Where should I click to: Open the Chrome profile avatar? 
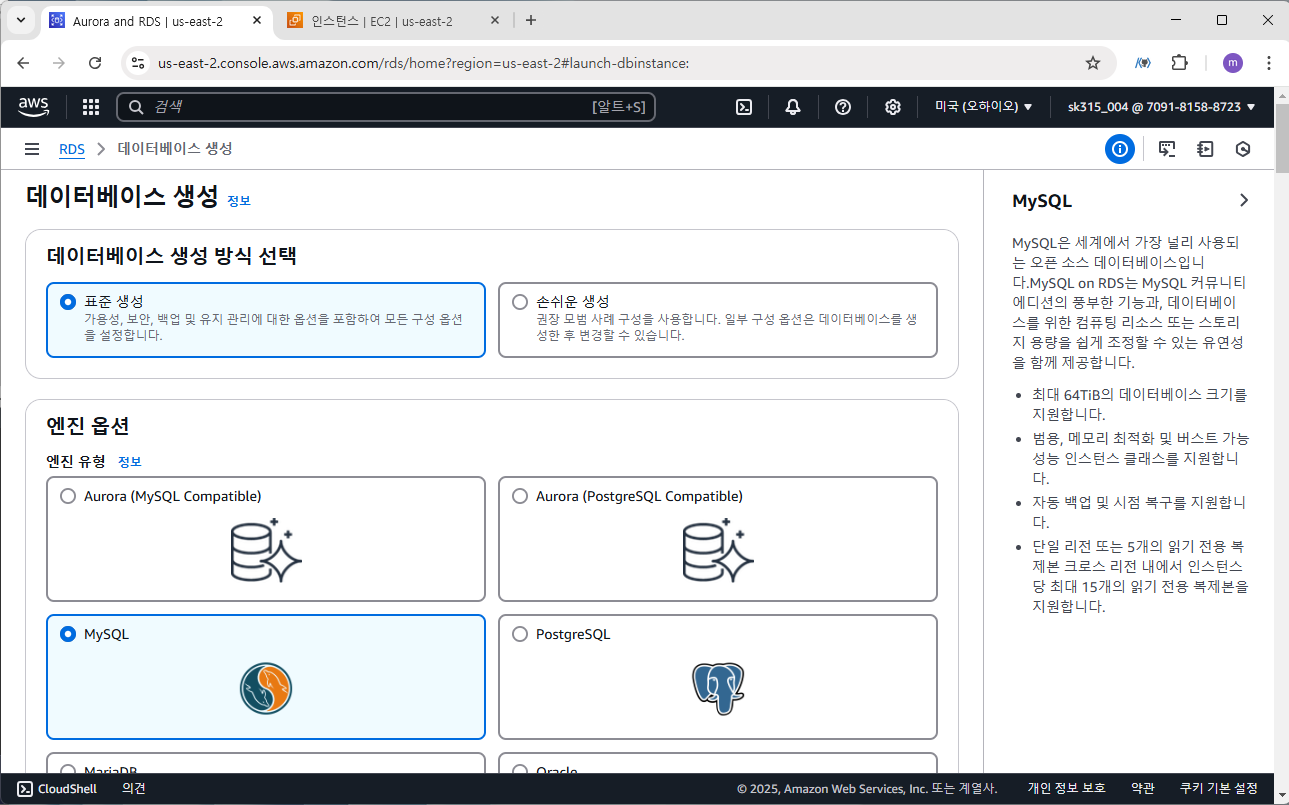1233,63
